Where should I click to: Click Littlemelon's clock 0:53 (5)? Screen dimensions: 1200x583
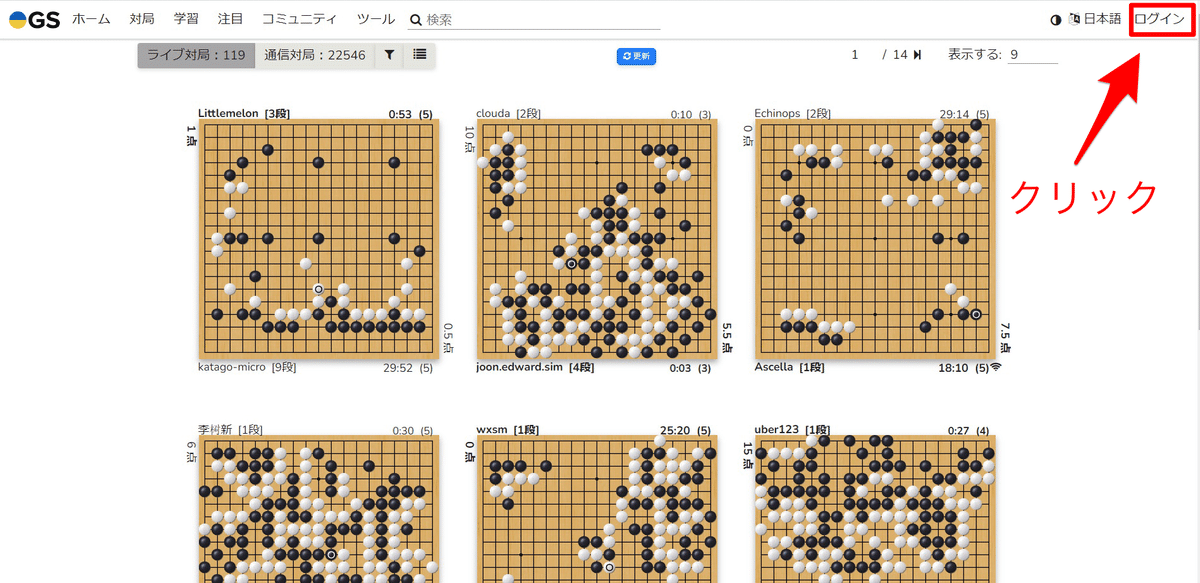tap(411, 114)
